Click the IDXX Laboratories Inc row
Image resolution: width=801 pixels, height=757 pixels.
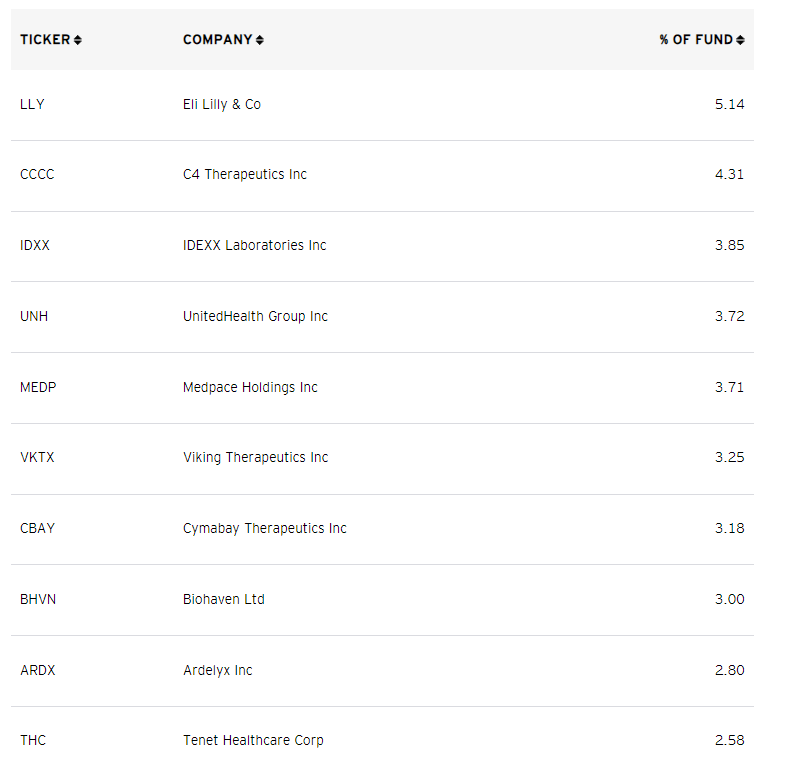click(x=253, y=245)
